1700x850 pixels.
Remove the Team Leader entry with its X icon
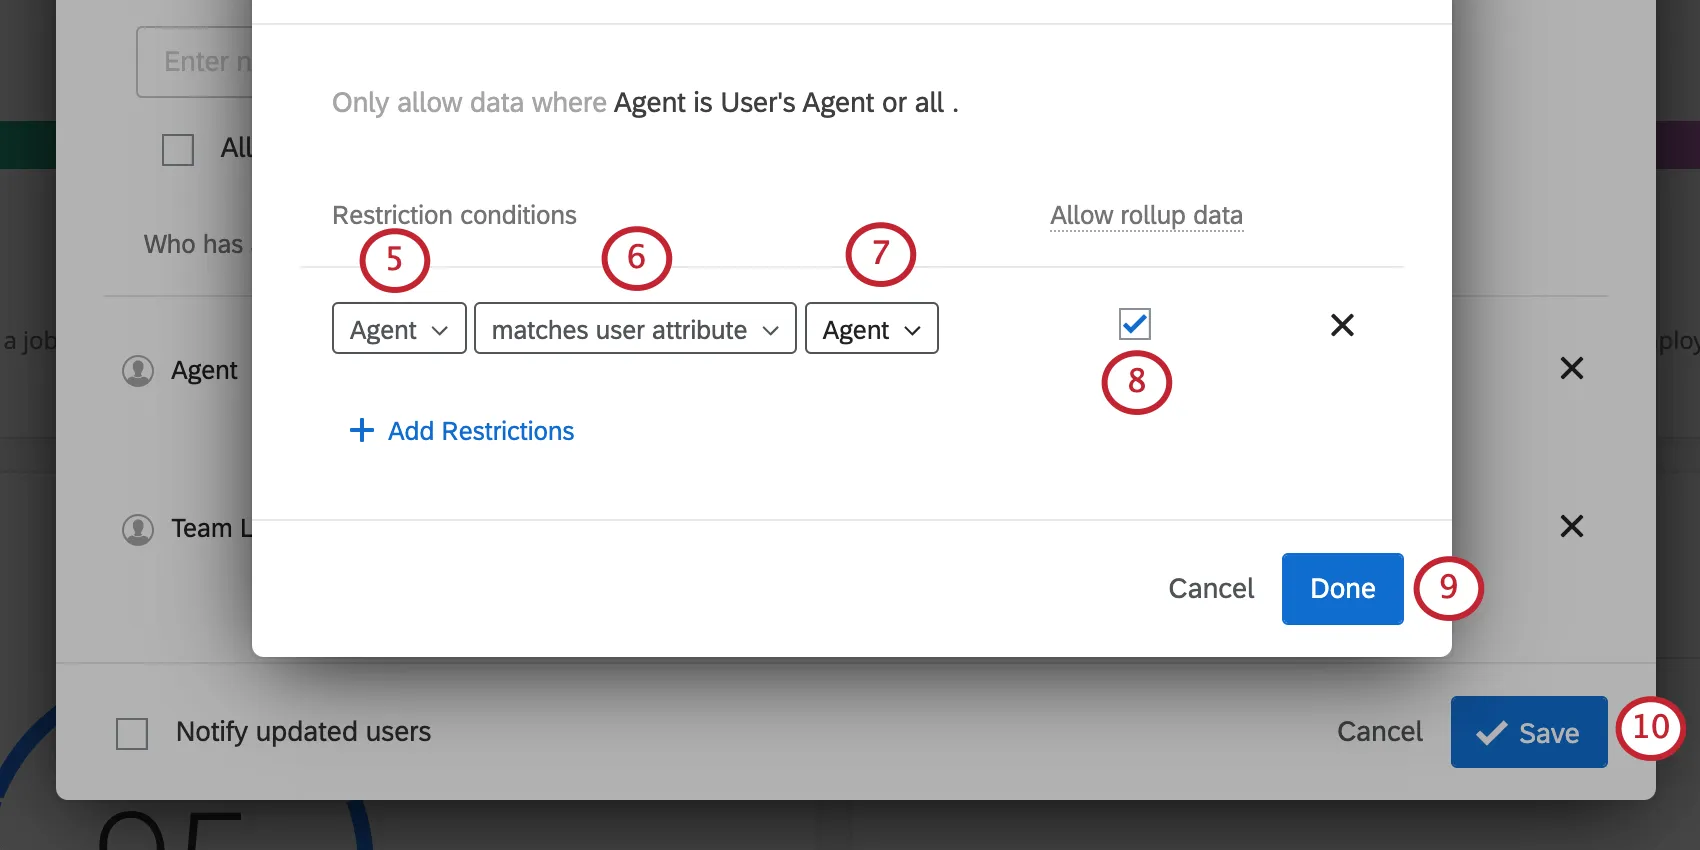point(1572,527)
